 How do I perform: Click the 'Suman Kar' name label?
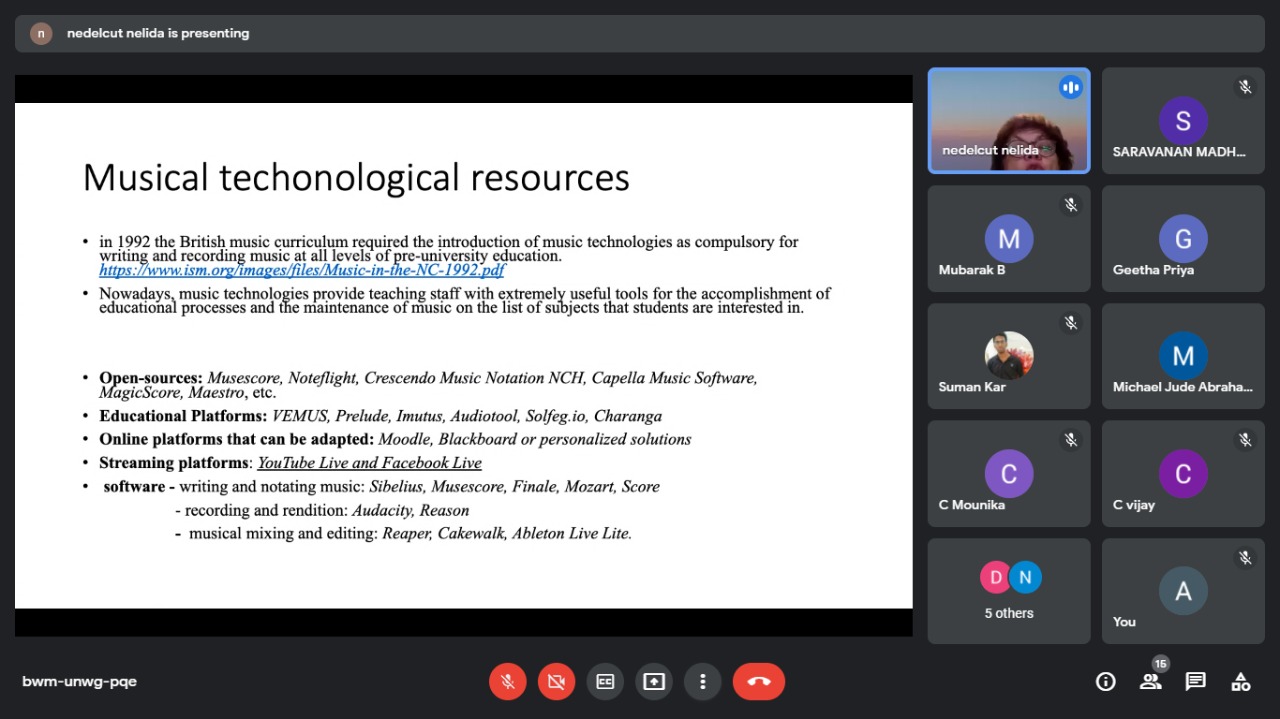(x=972, y=387)
